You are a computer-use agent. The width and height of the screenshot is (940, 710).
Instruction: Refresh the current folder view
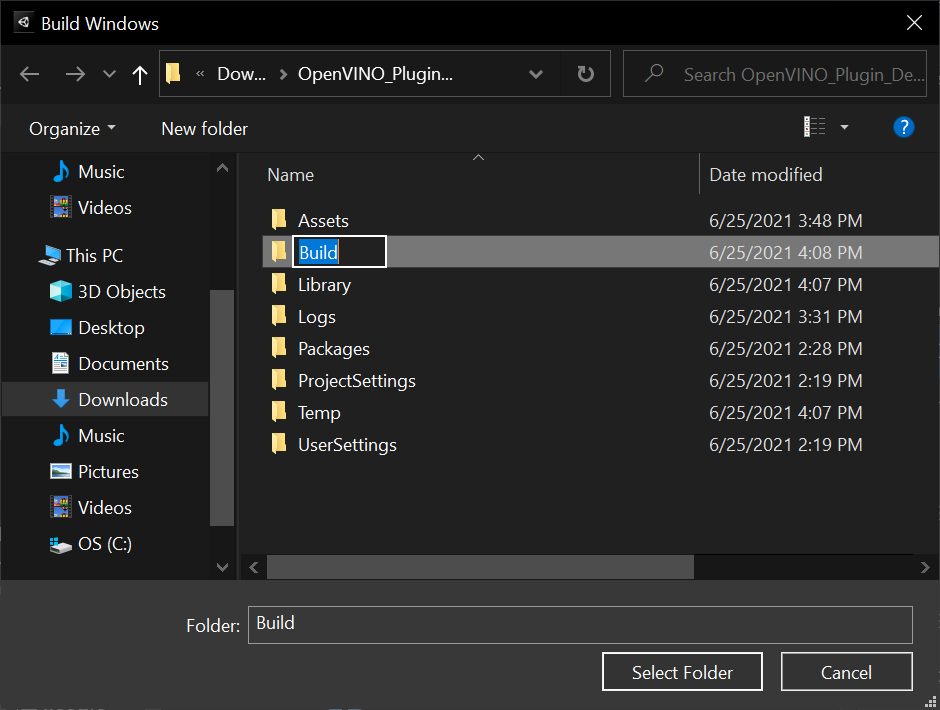586,74
